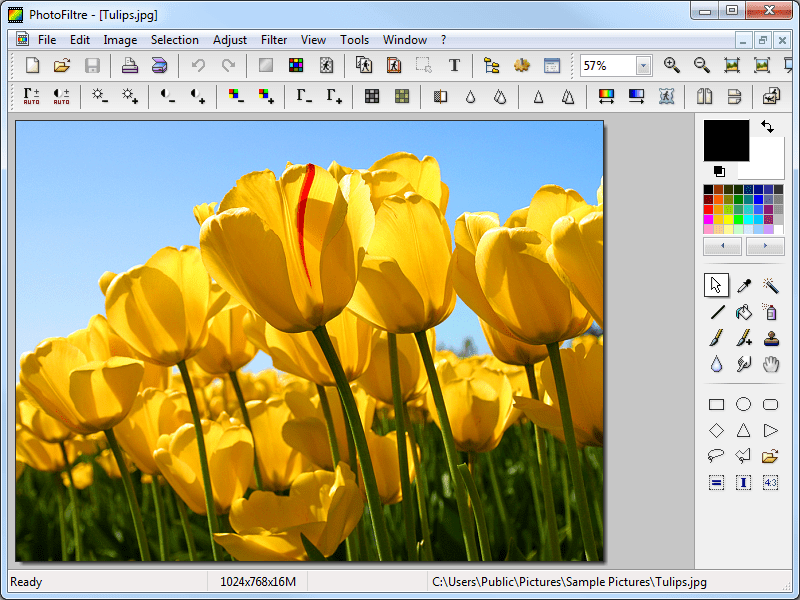Select the Smudge finger tool
This screenshot has height=600, width=800.
[x=743, y=363]
